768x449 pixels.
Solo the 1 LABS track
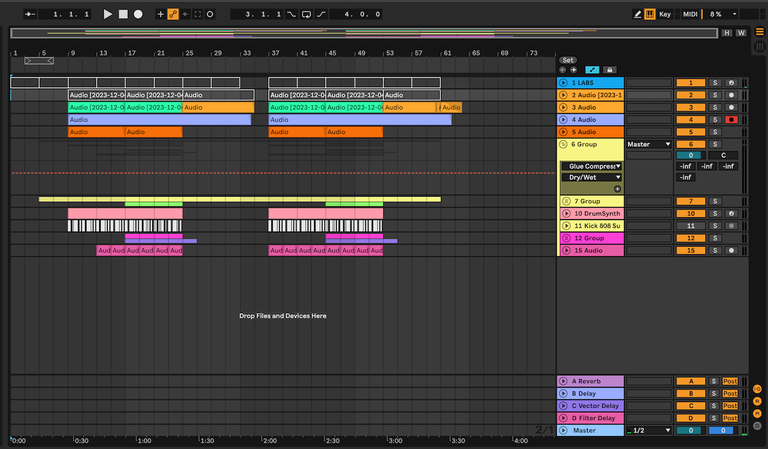(x=715, y=83)
